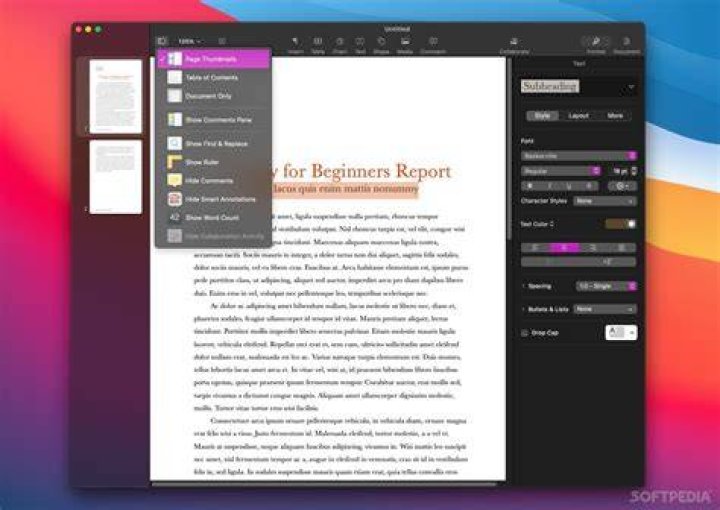Expand the Spacing disclosure triangle
The height and width of the screenshot is (510, 720).
pos(523,286)
